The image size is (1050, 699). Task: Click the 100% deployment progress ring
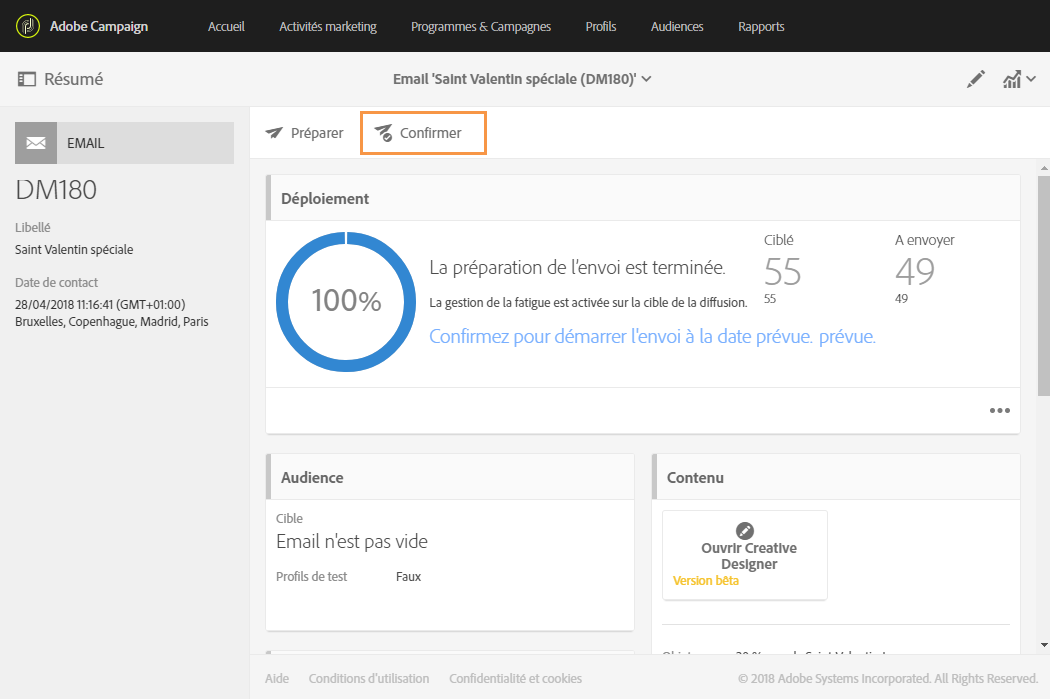pos(346,301)
